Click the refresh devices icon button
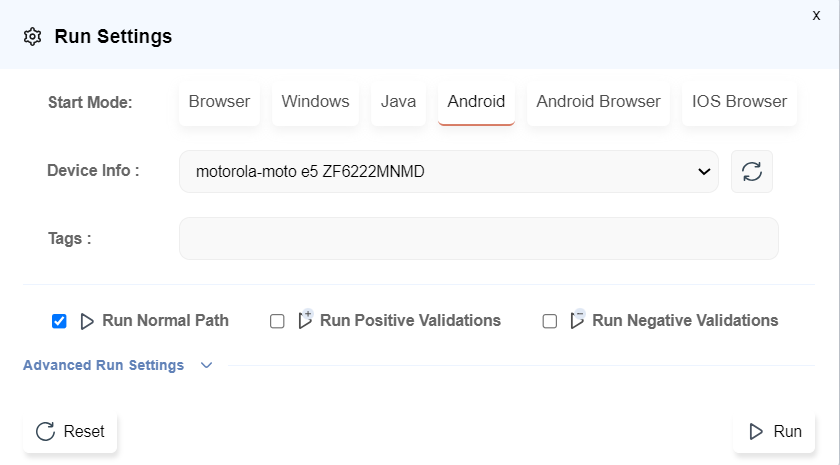 click(x=752, y=171)
